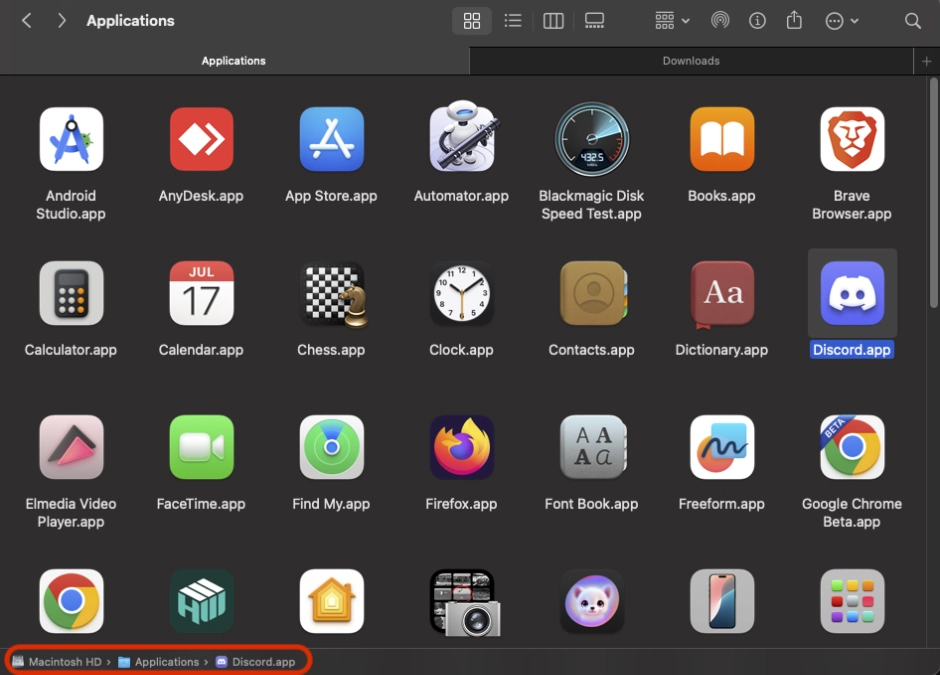Click the Contacts.app name label
The image size is (940, 675).
(591, 349)
